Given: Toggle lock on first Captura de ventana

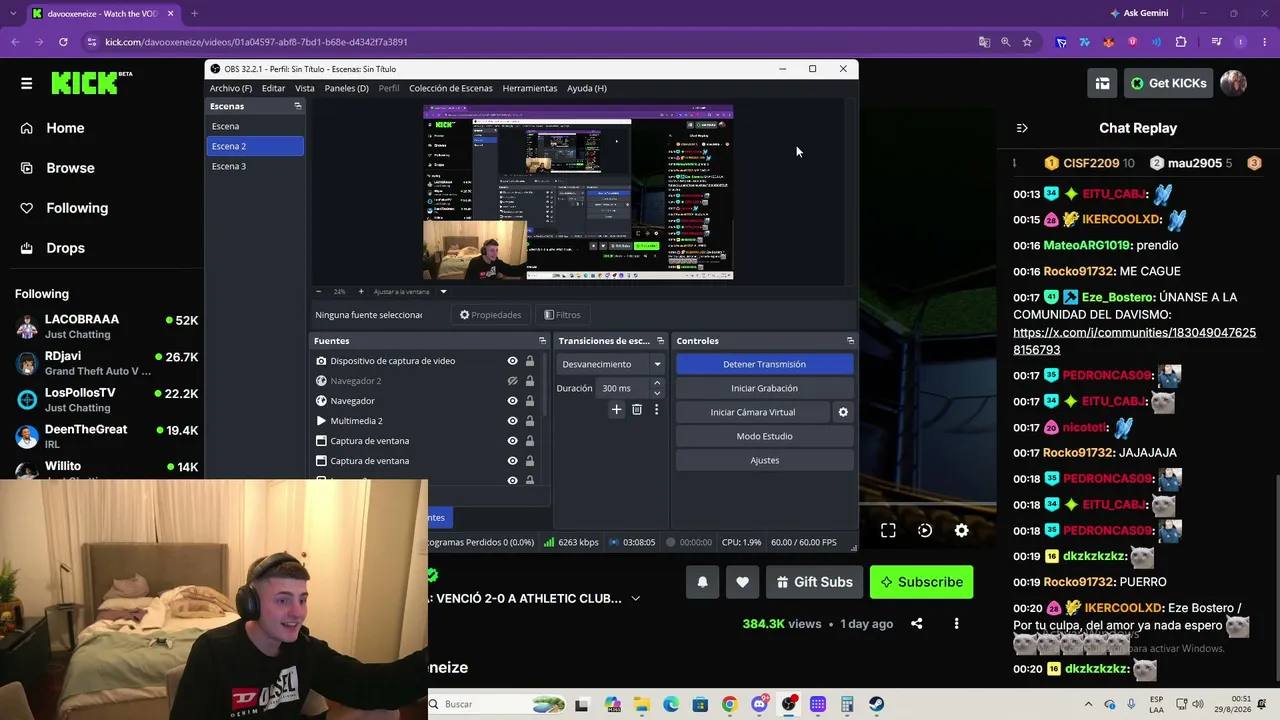Looking at the screenshot, I should (529, 441).
